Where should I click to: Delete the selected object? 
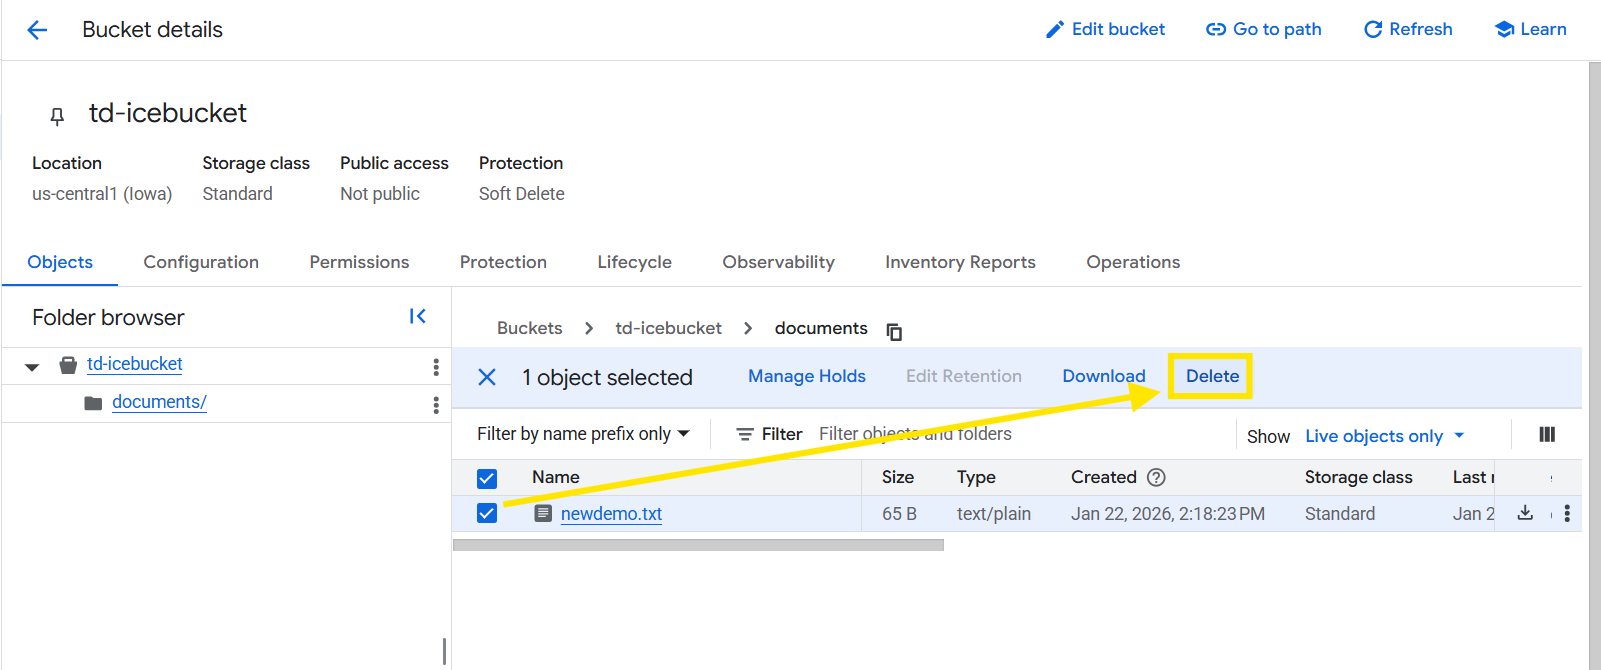coord(1212,376)
